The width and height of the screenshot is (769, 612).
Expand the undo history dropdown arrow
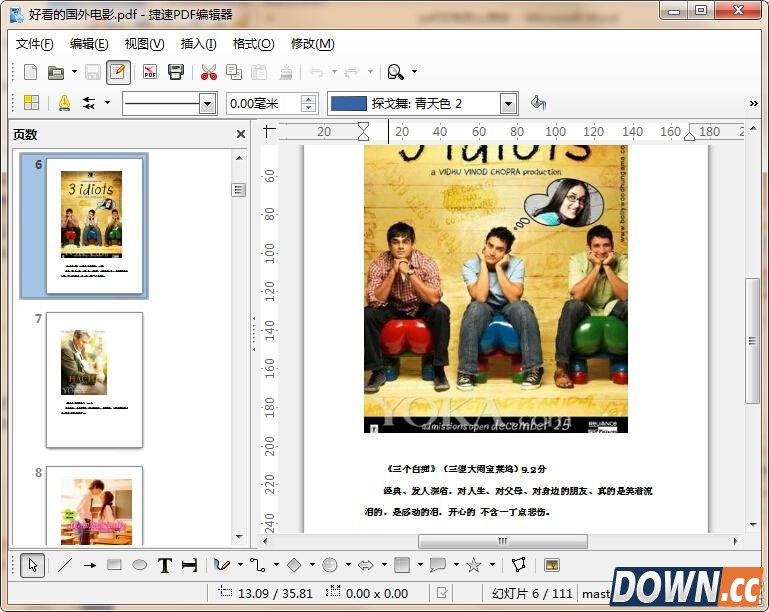coord(334,72)
